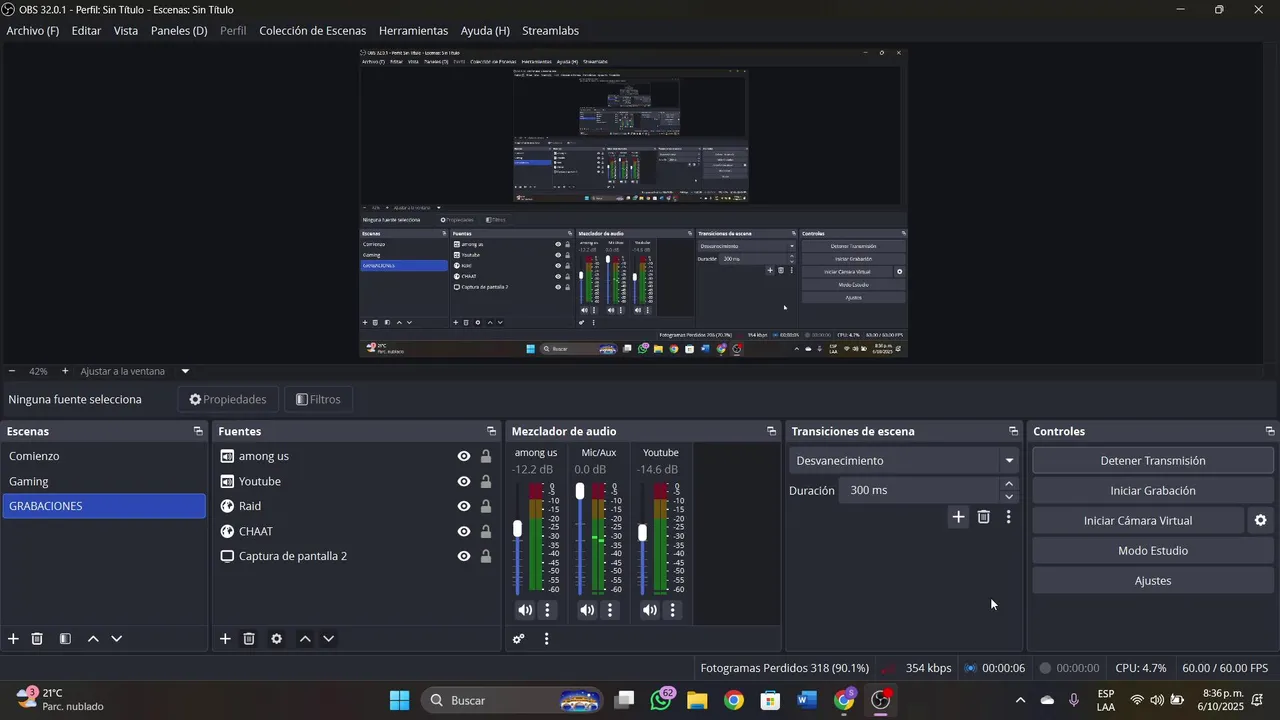The width and height of the screenshot is (1280, 720).
Task: Hide the among us source
Action: click(464, 456)
